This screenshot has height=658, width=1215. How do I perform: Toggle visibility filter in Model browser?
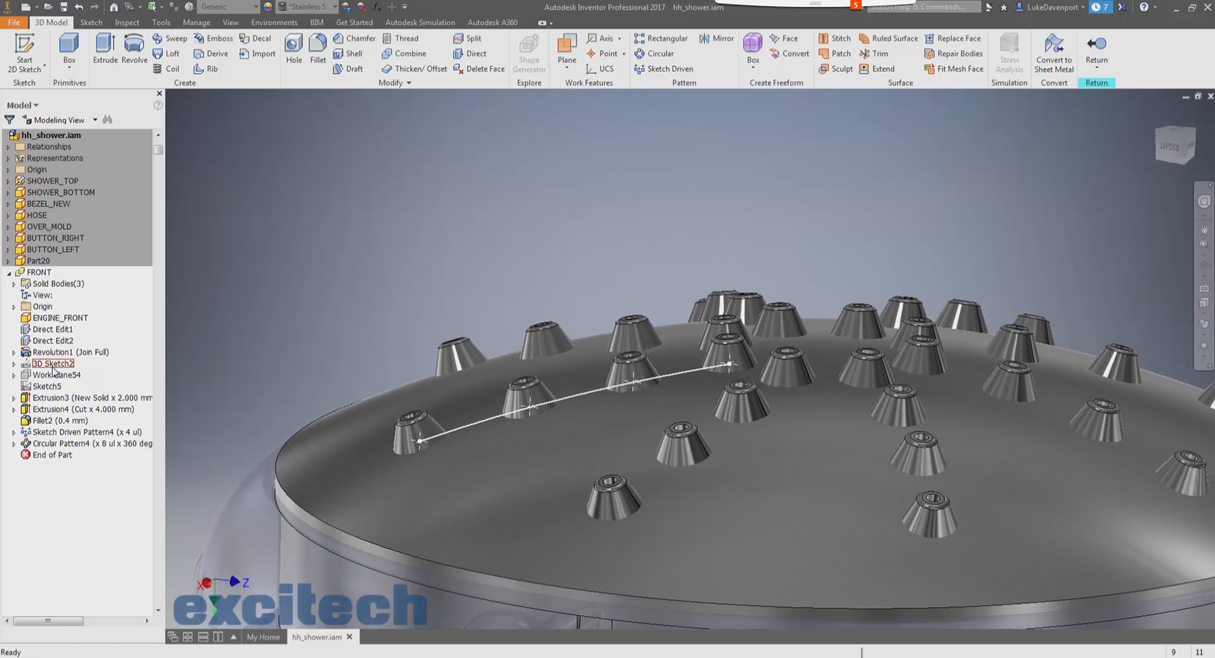point(10,118)
